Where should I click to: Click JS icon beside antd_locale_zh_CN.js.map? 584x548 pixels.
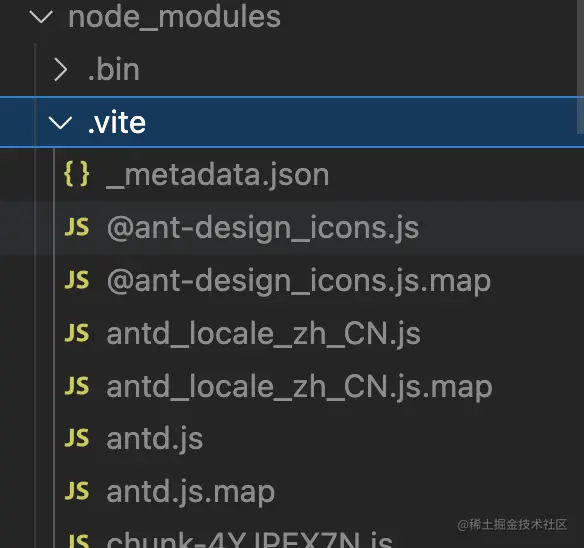77,386
